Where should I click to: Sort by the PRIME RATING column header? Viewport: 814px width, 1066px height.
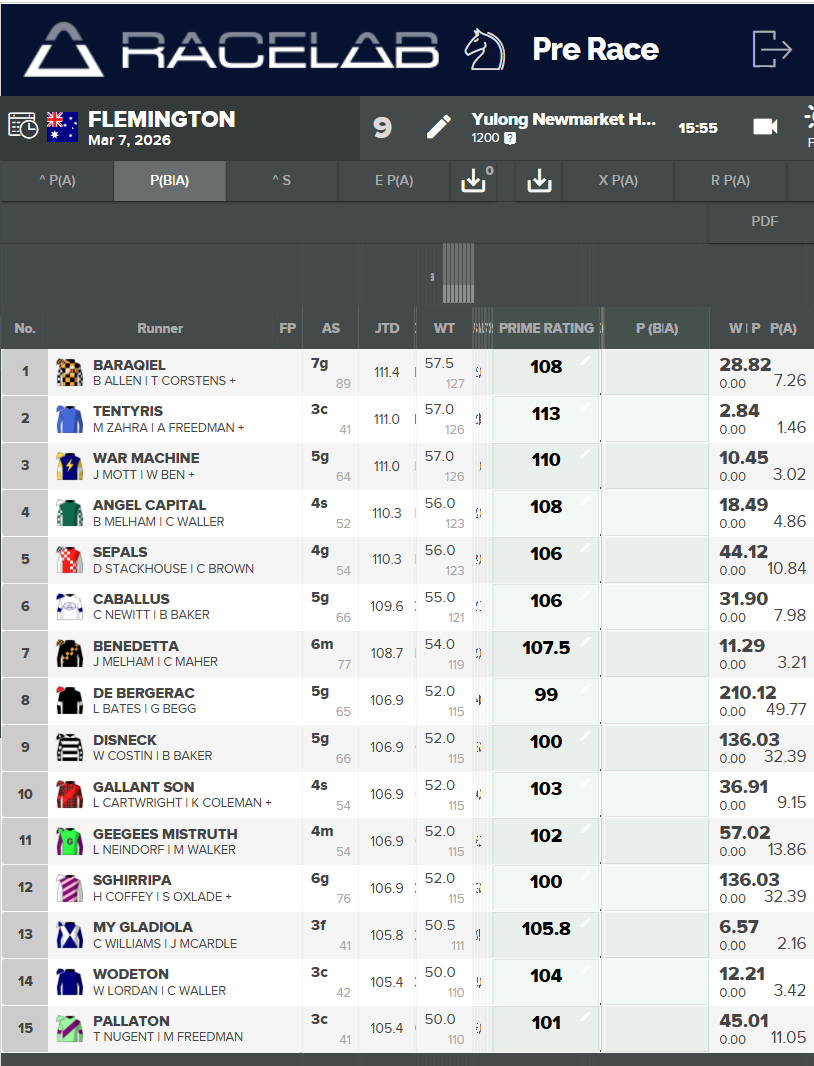[546, 328]
